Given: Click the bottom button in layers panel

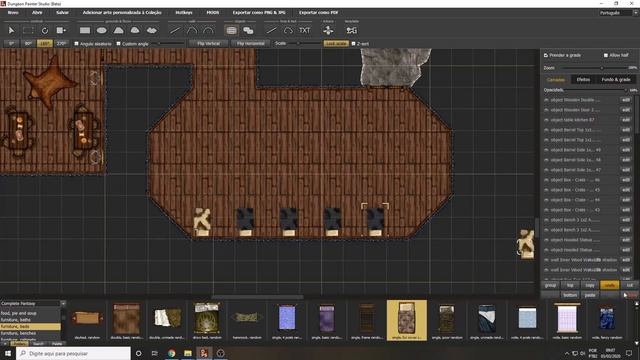Looking at the screenshot, I should pyautogui.click(x=570, y=295).
